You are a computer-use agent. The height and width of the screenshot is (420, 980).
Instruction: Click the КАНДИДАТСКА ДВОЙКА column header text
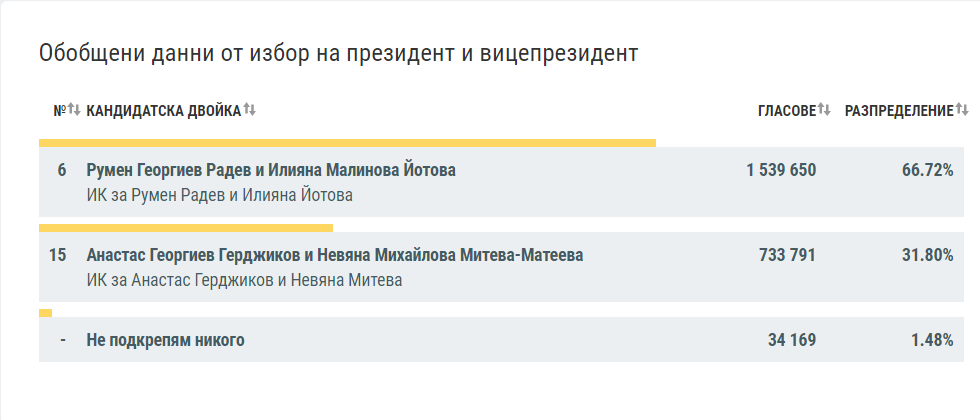164,111
